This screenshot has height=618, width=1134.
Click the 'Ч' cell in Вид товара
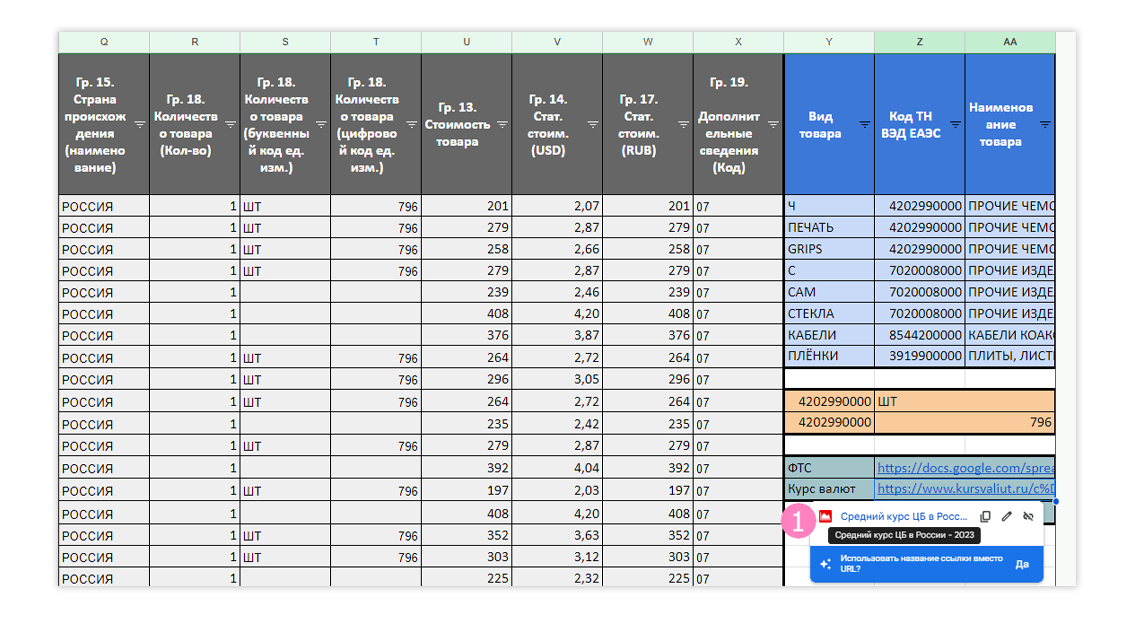[x=829, y=205]
